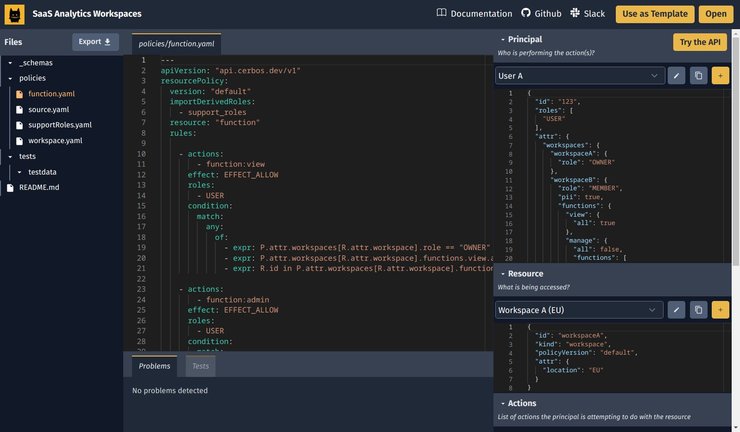
Task: Add a new principal with plus button
Action: [720, 75]
